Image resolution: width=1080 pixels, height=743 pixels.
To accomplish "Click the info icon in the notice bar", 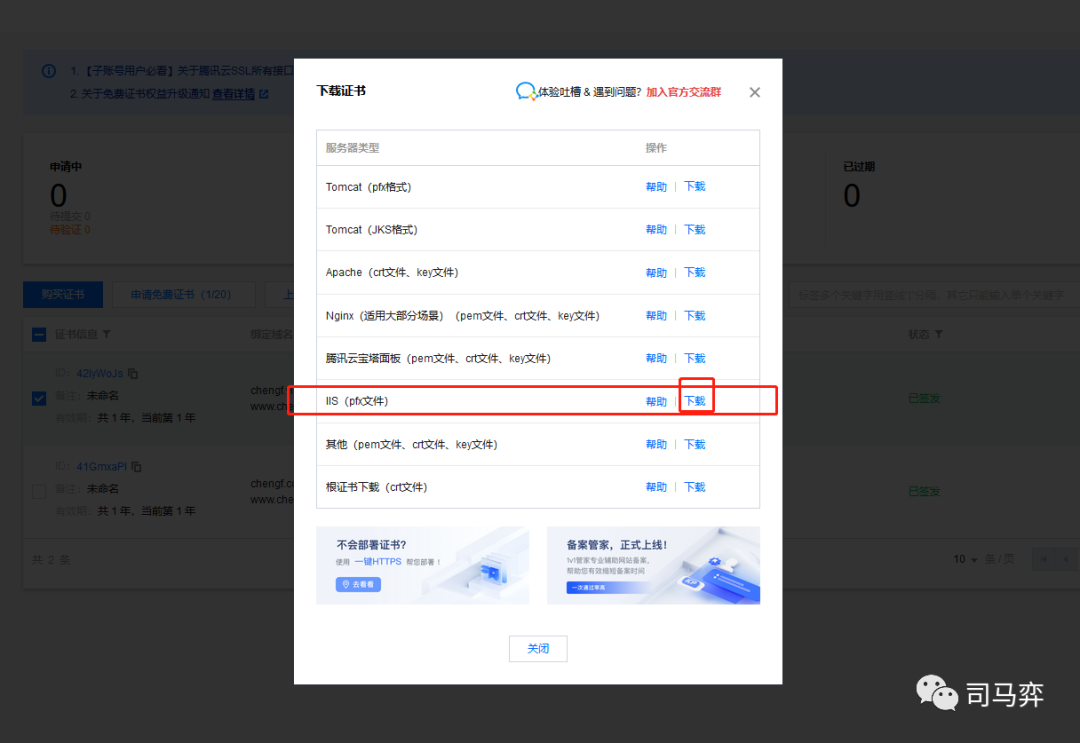I will click(x=49, y=71).
